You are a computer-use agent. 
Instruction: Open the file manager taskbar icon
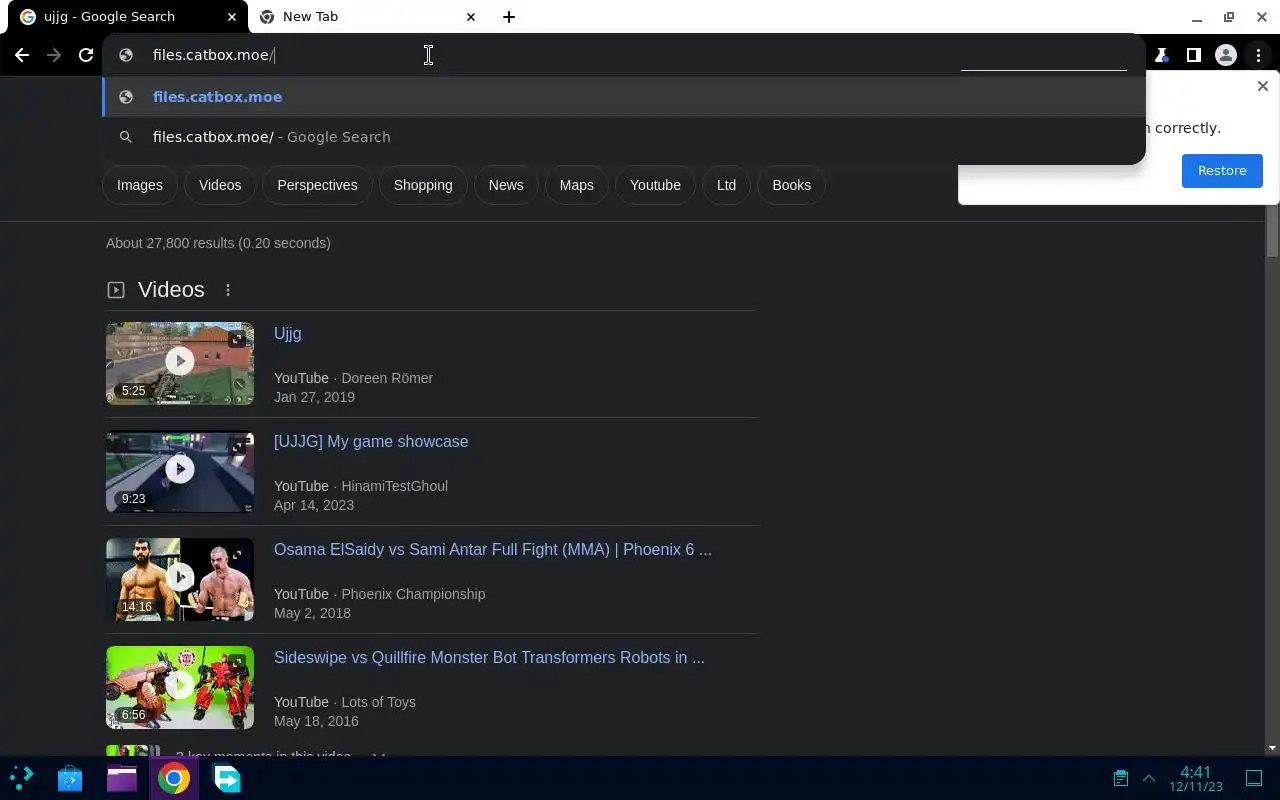tap(122, 778)
